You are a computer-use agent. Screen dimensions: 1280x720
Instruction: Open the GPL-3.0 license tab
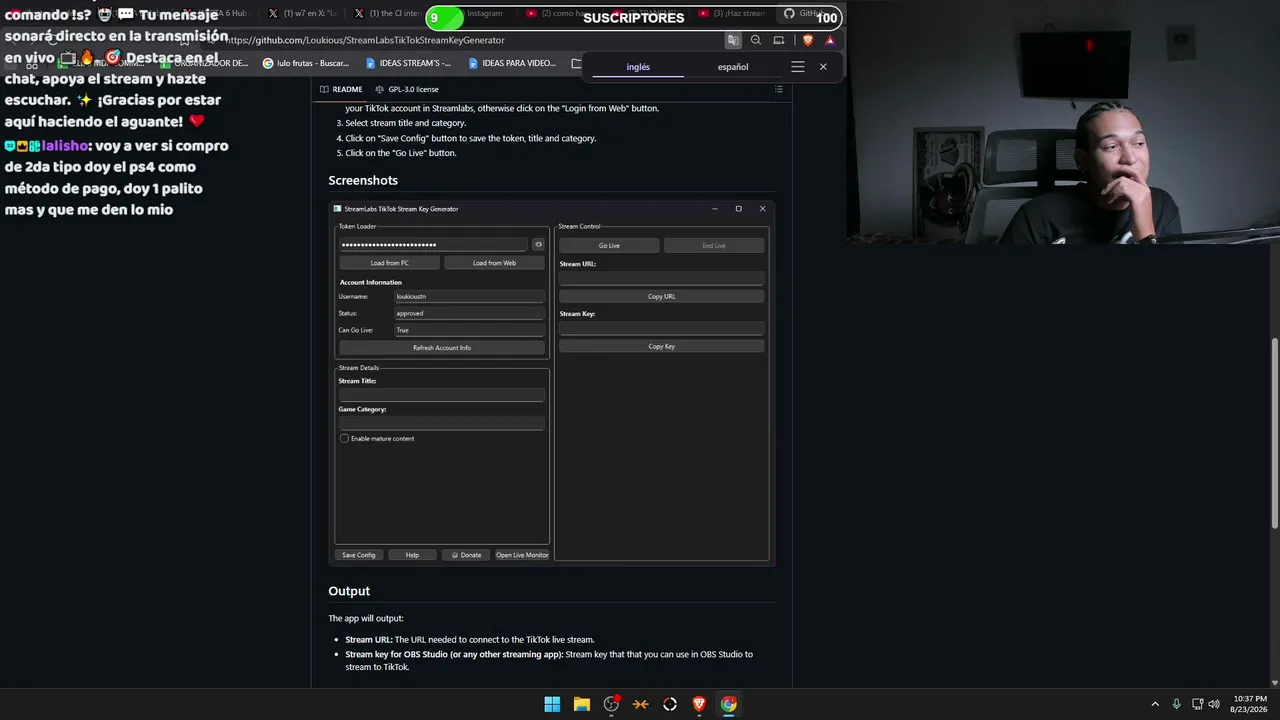coord(407,89)
